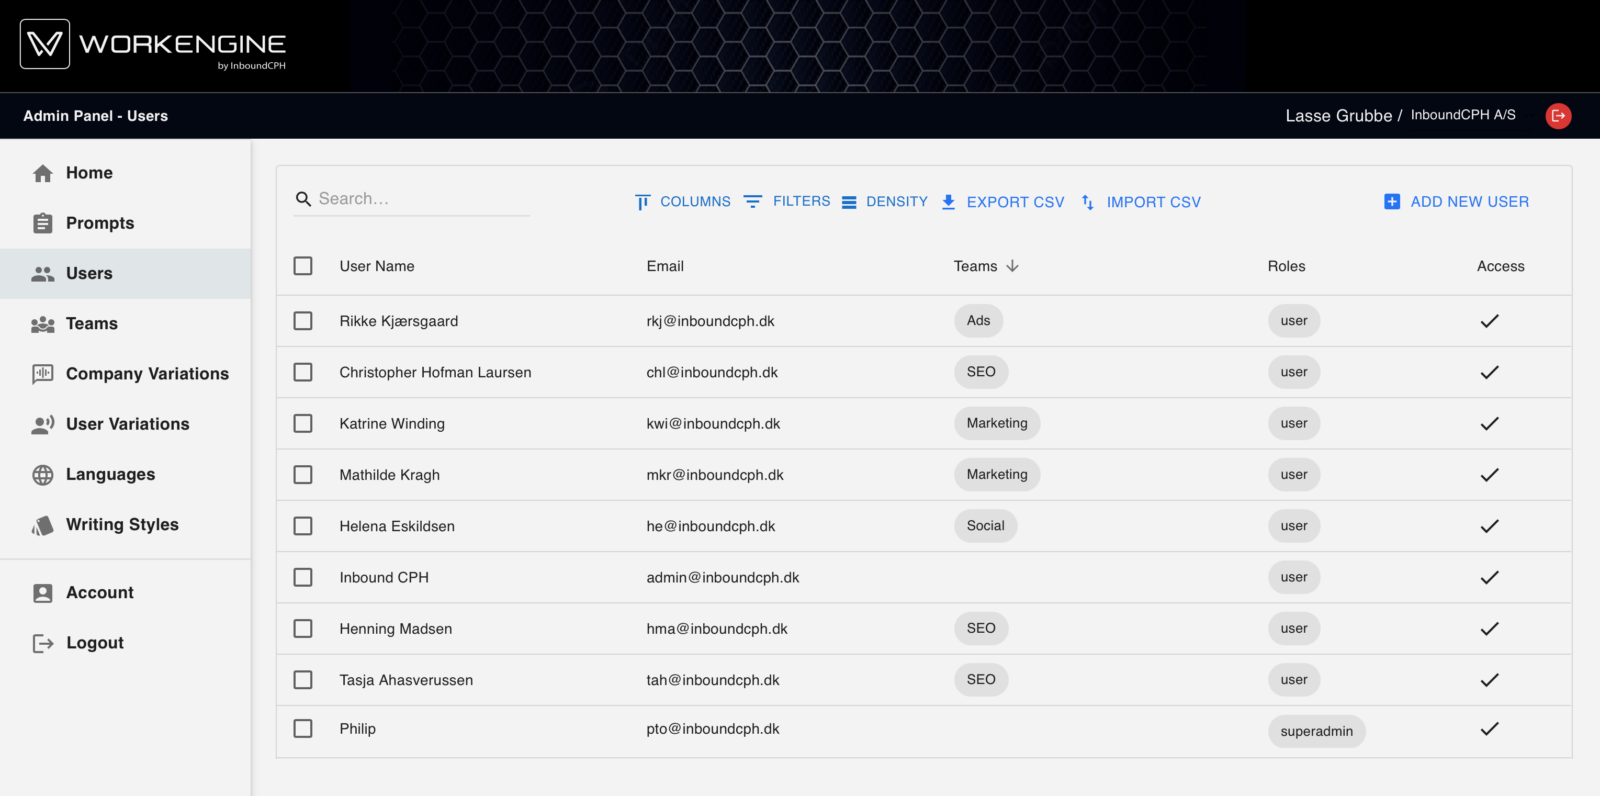Click the Prompts clipboard icon
The height and width of the screenshot is (796, 1600).
point(43,223)
